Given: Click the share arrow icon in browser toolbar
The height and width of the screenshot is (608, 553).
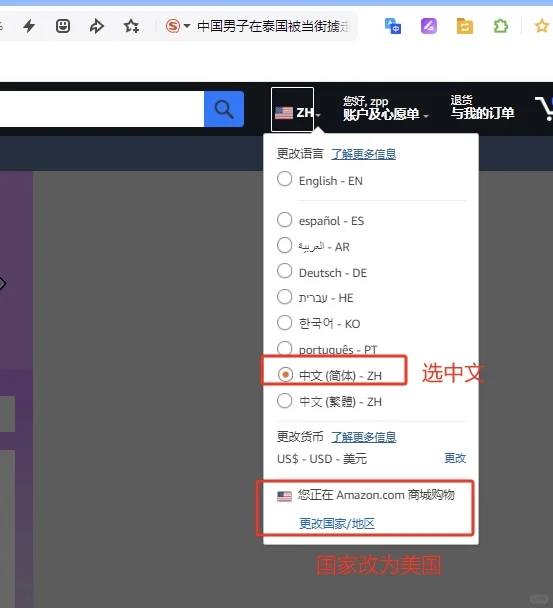Looking at the screenshot, I should pyautogui.click(x=97, y=26).
